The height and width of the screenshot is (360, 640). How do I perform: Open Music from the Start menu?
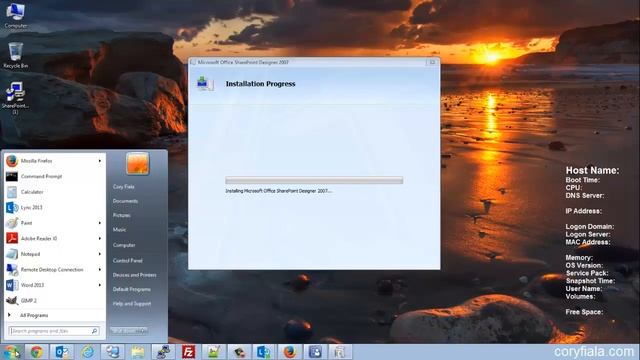pos(120,229)
